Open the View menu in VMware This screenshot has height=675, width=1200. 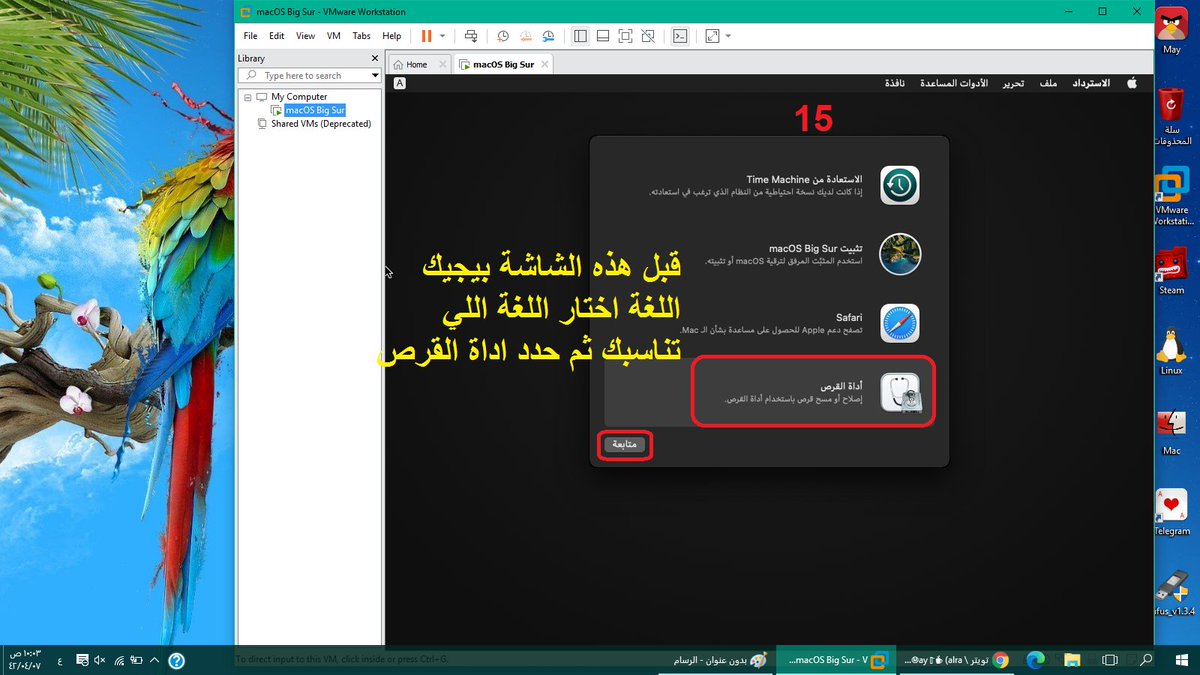306,36
